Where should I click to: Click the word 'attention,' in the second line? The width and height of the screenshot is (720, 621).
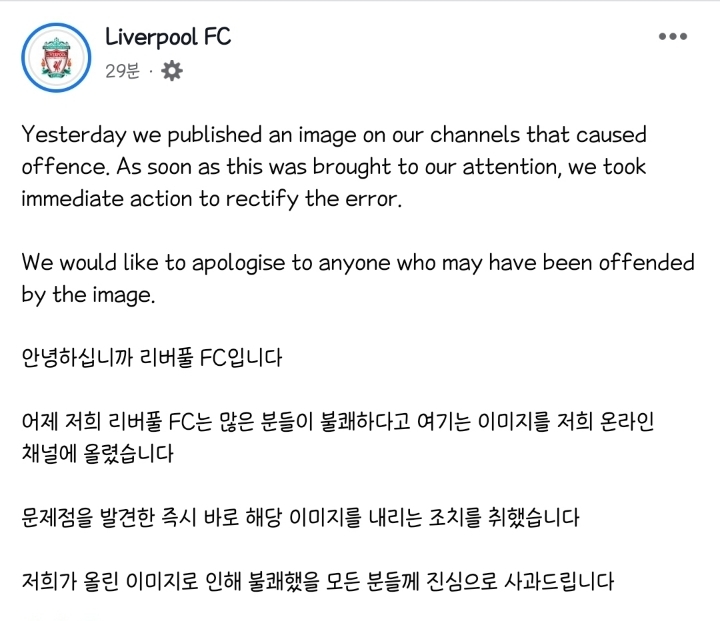[512, 167]
